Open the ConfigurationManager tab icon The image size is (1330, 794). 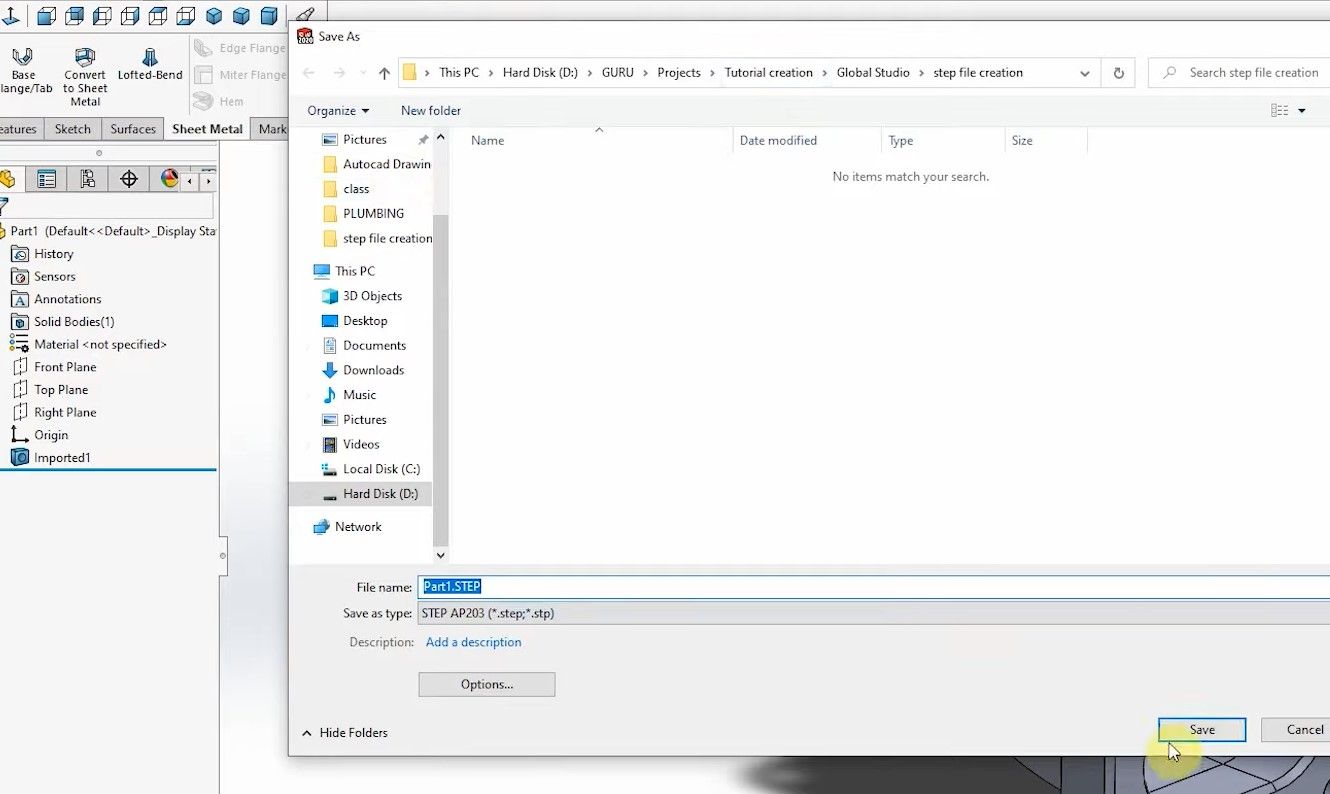[88, 179]
